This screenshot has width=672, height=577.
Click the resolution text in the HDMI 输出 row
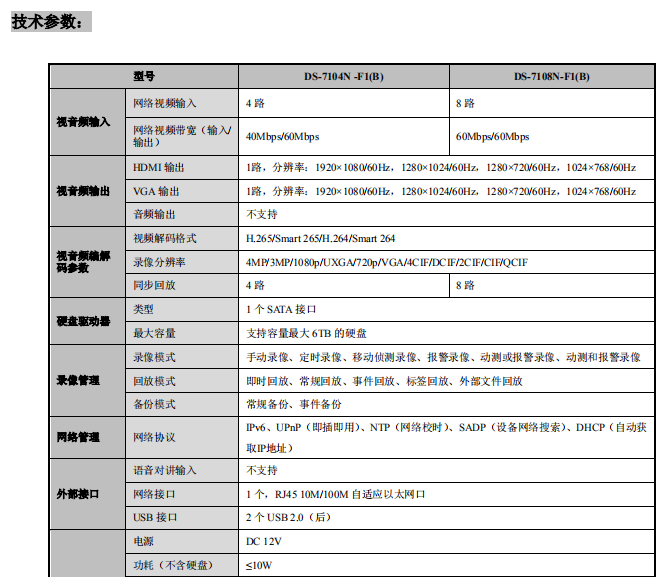tap(441, 168)
